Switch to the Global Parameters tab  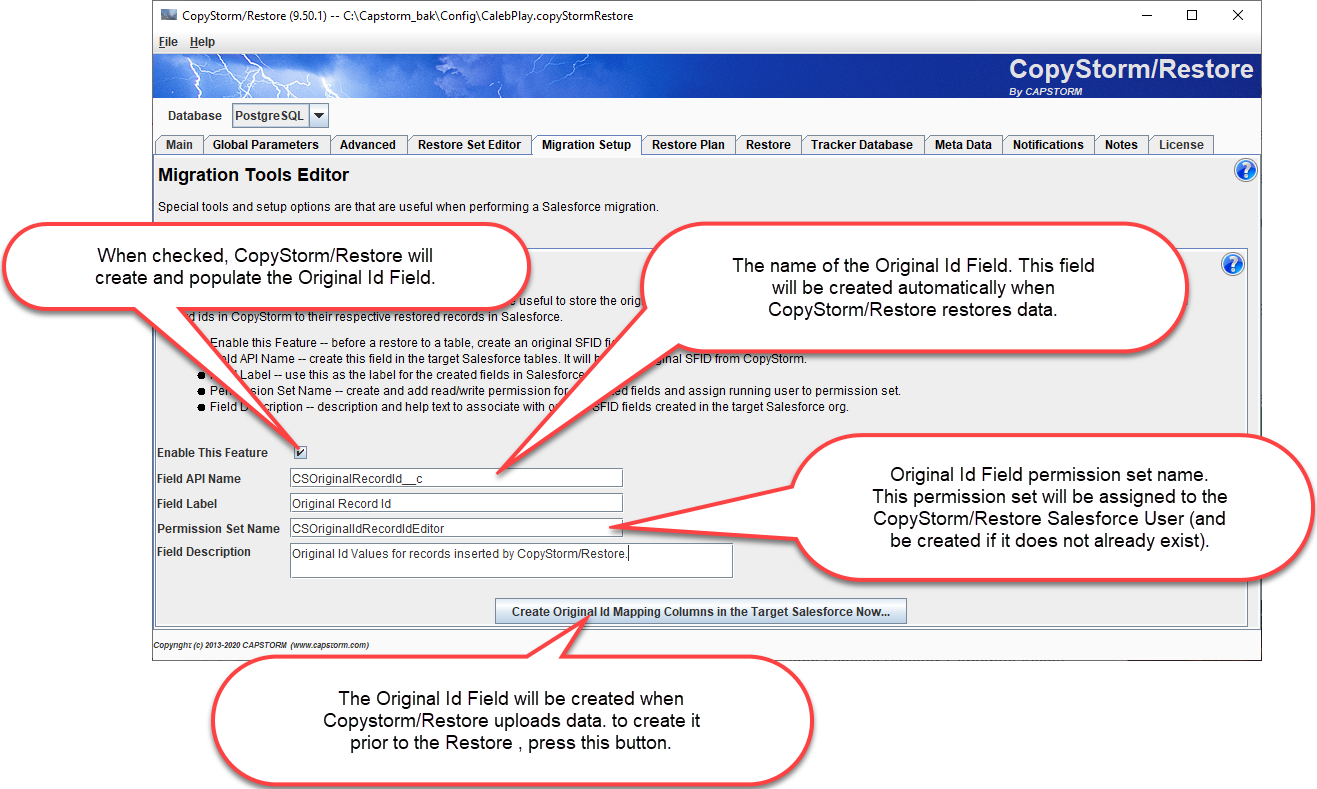click(265, 145)
